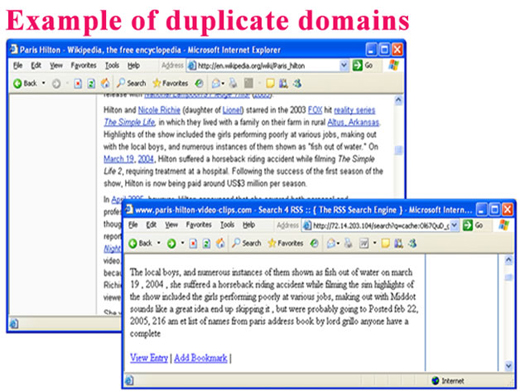Open Search in the RSS window toolbar
520x392 pixels.
(x=247, y=243)
